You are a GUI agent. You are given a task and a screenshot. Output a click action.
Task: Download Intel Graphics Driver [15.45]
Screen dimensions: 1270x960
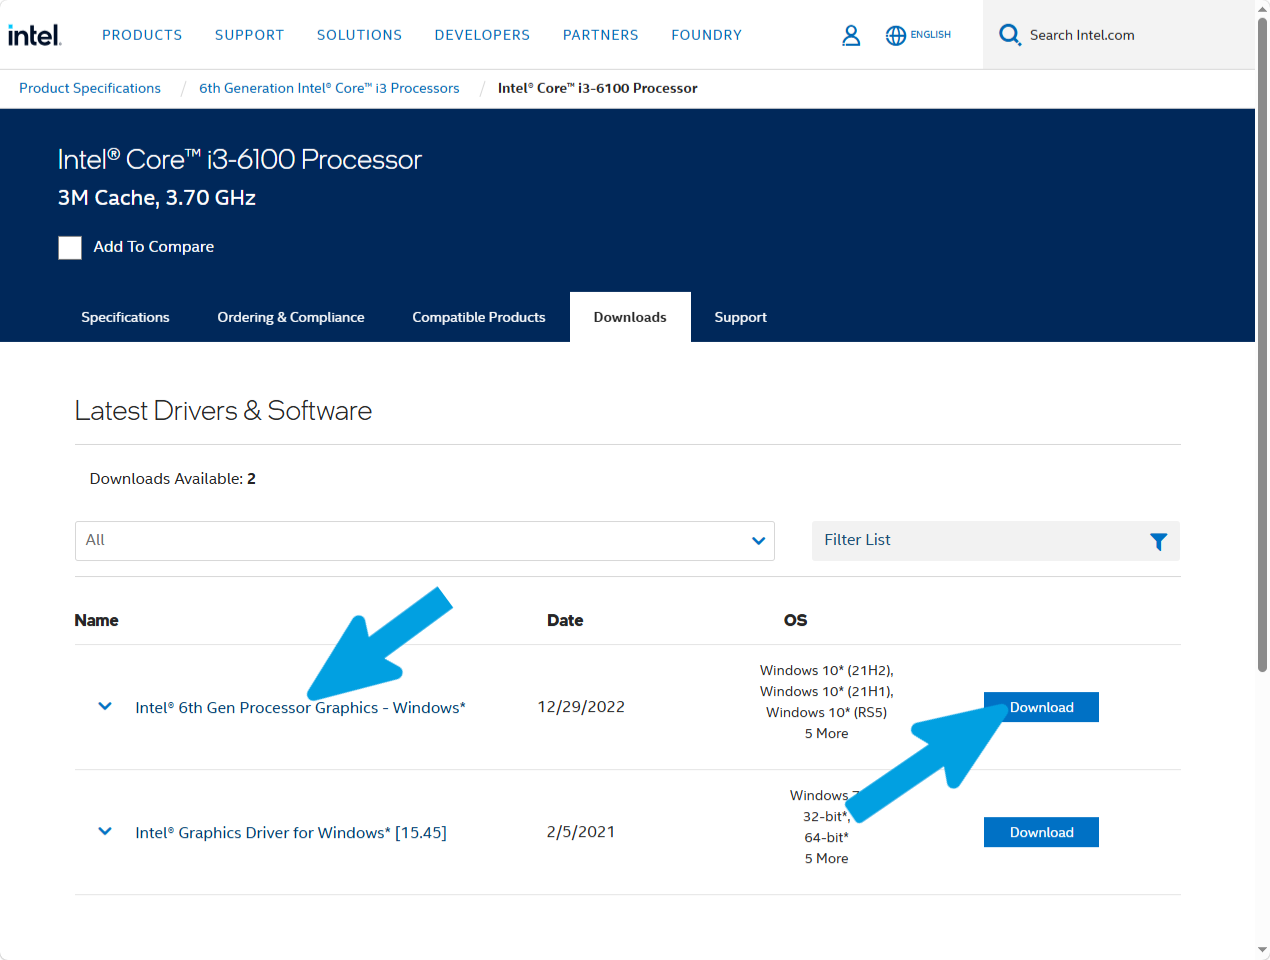[1041, 832]
